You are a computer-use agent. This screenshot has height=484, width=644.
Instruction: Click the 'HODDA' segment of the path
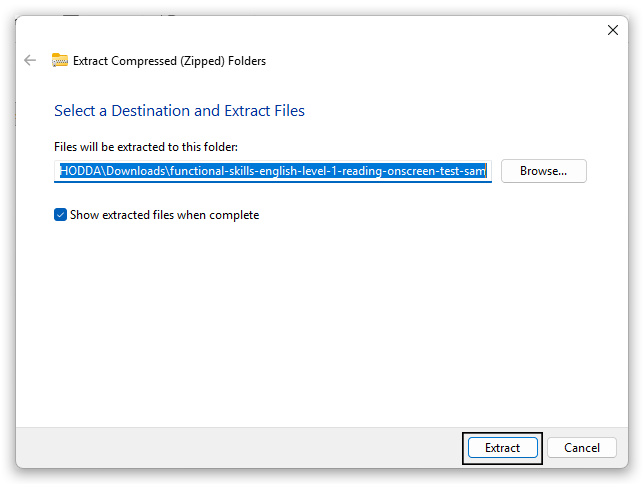[81, 171]
